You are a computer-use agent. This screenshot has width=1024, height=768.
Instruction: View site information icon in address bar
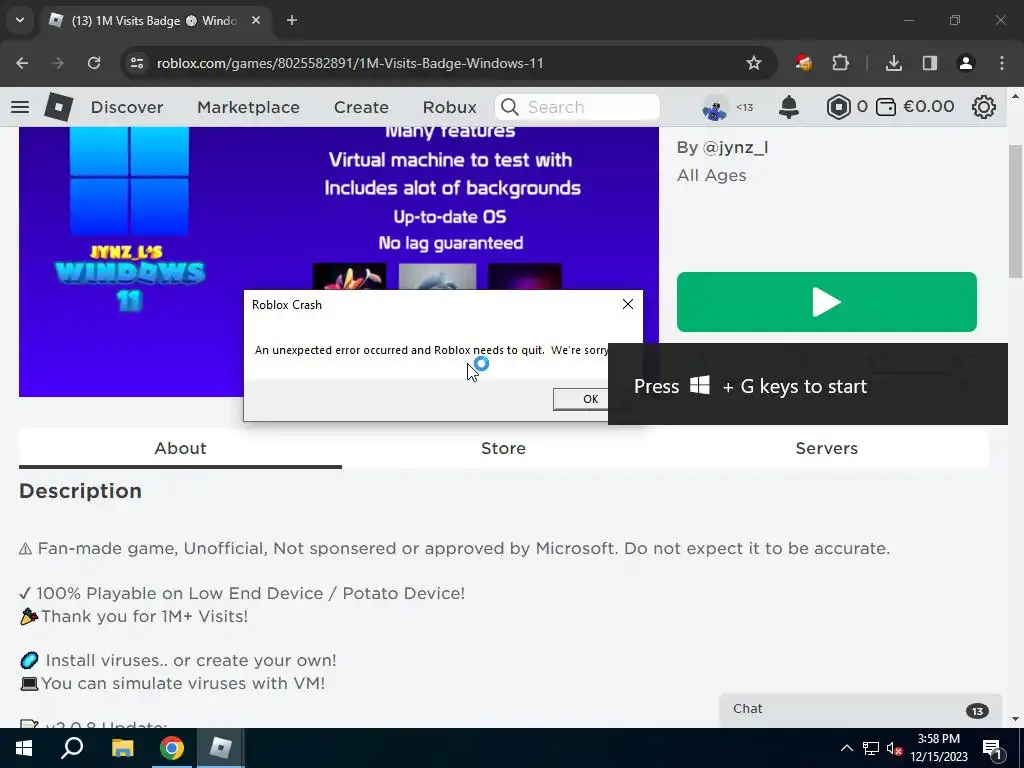[x=136, y=63]
